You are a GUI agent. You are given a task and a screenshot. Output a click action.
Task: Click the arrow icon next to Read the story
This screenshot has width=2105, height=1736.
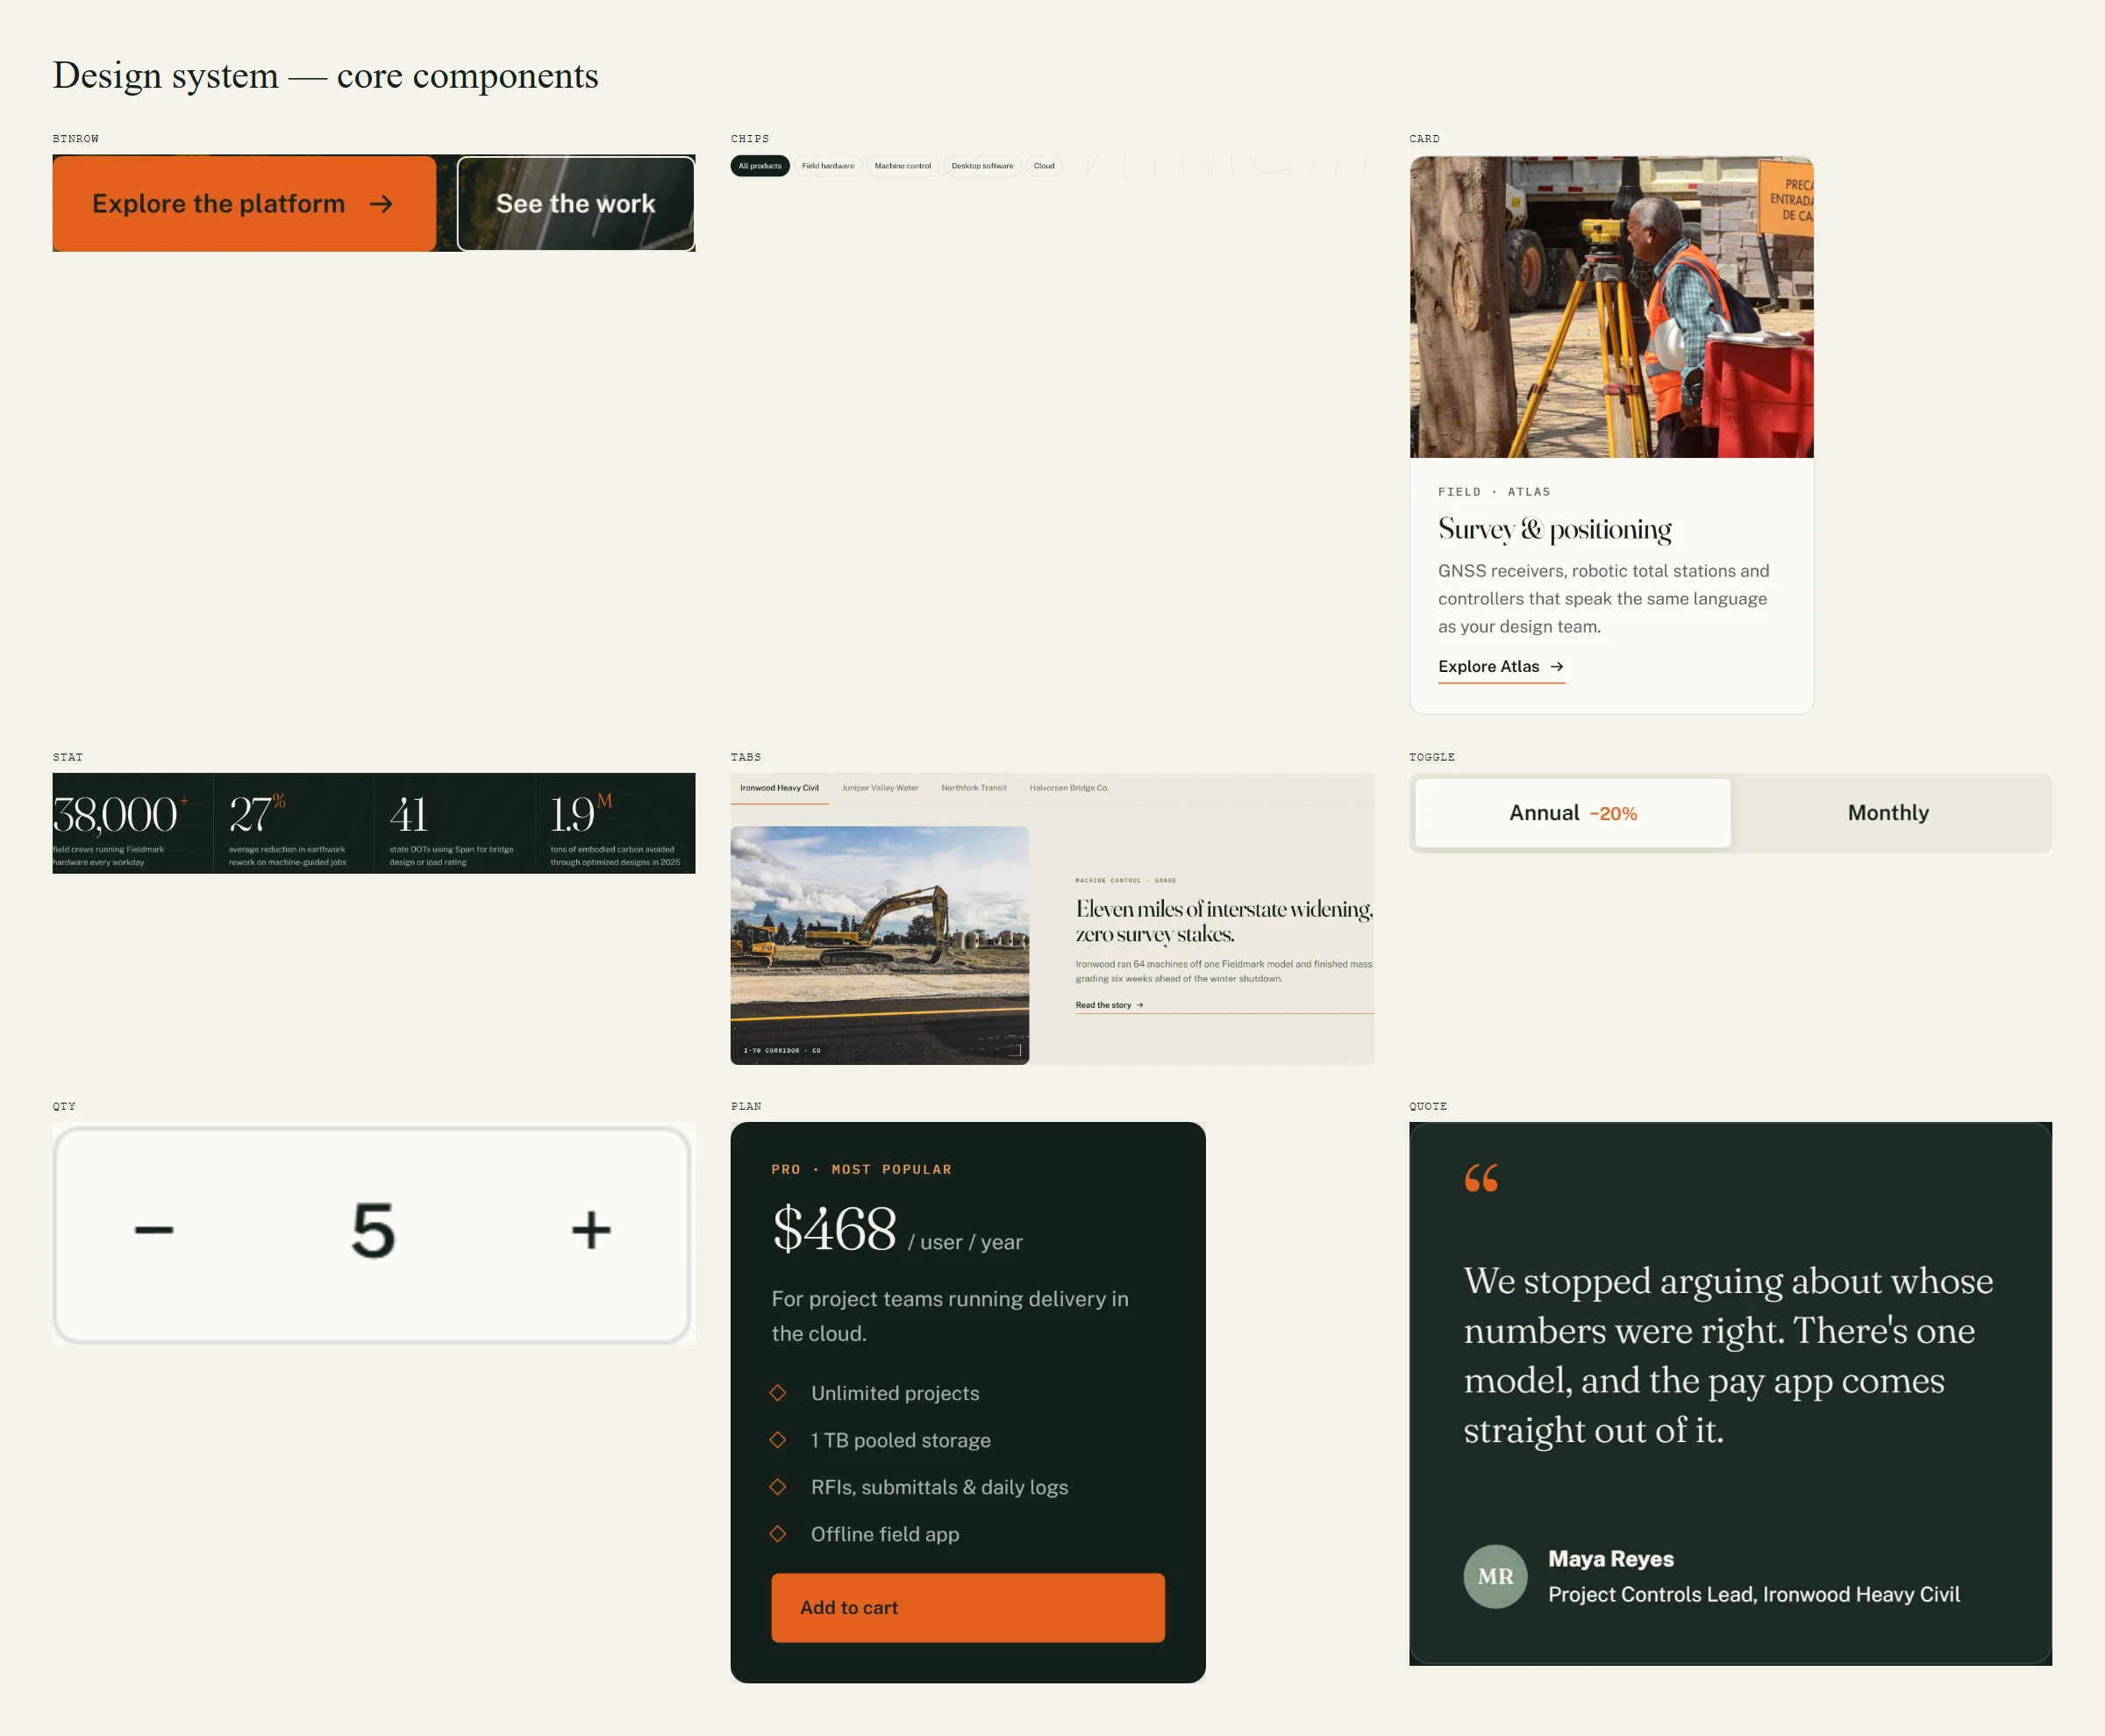tap(1140, 1005)
